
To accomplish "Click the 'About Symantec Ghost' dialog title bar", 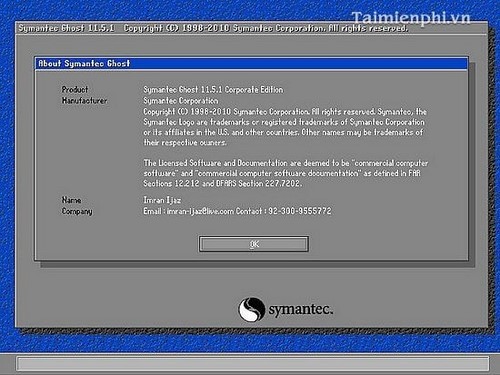I will [x=251, y=63].
